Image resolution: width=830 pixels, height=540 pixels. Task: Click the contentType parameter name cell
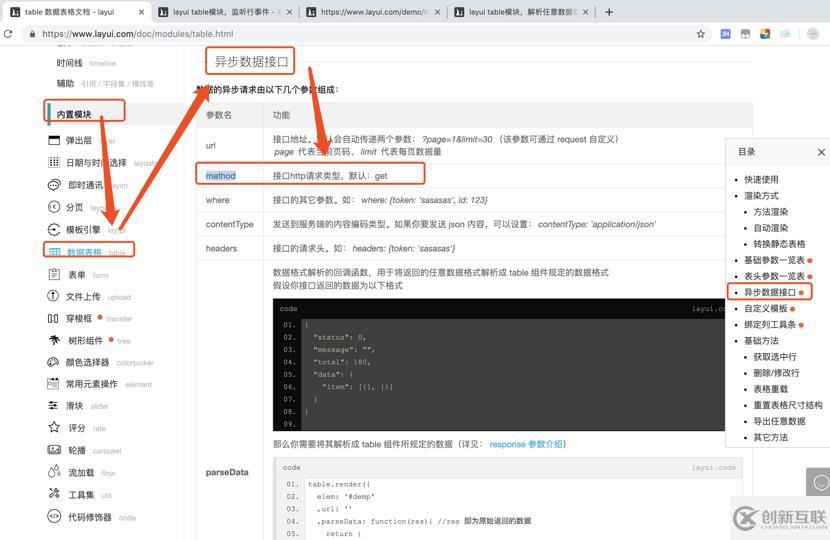[230, 224]
